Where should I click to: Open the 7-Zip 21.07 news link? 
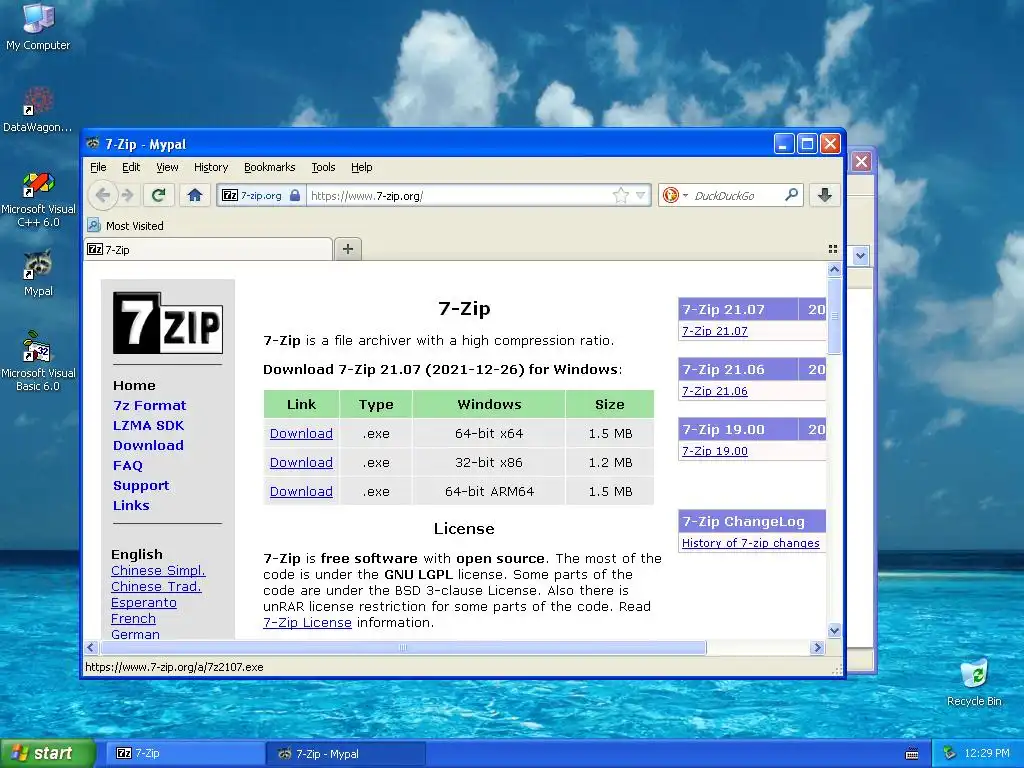(714, 331)
